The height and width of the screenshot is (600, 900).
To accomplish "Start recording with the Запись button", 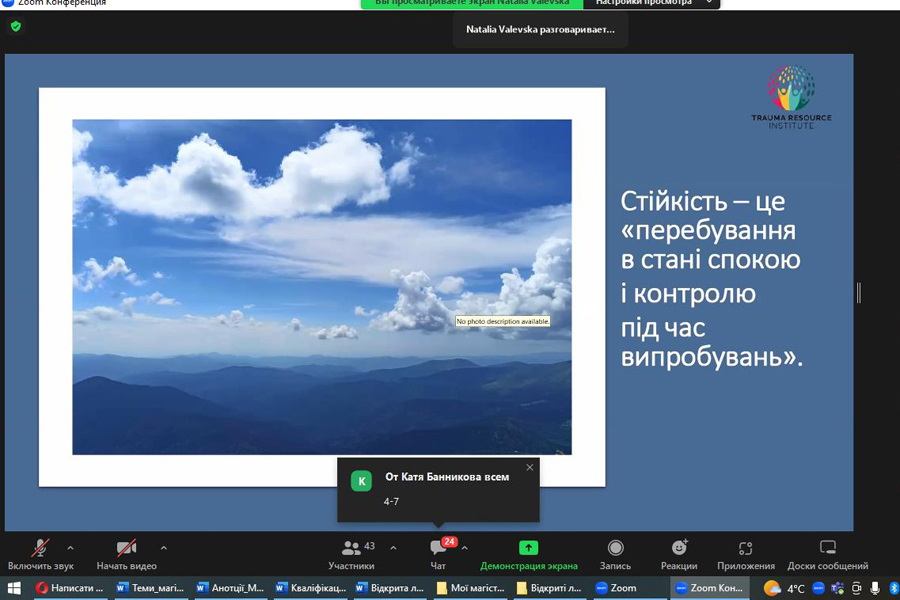I will click(x=615, y=549).
